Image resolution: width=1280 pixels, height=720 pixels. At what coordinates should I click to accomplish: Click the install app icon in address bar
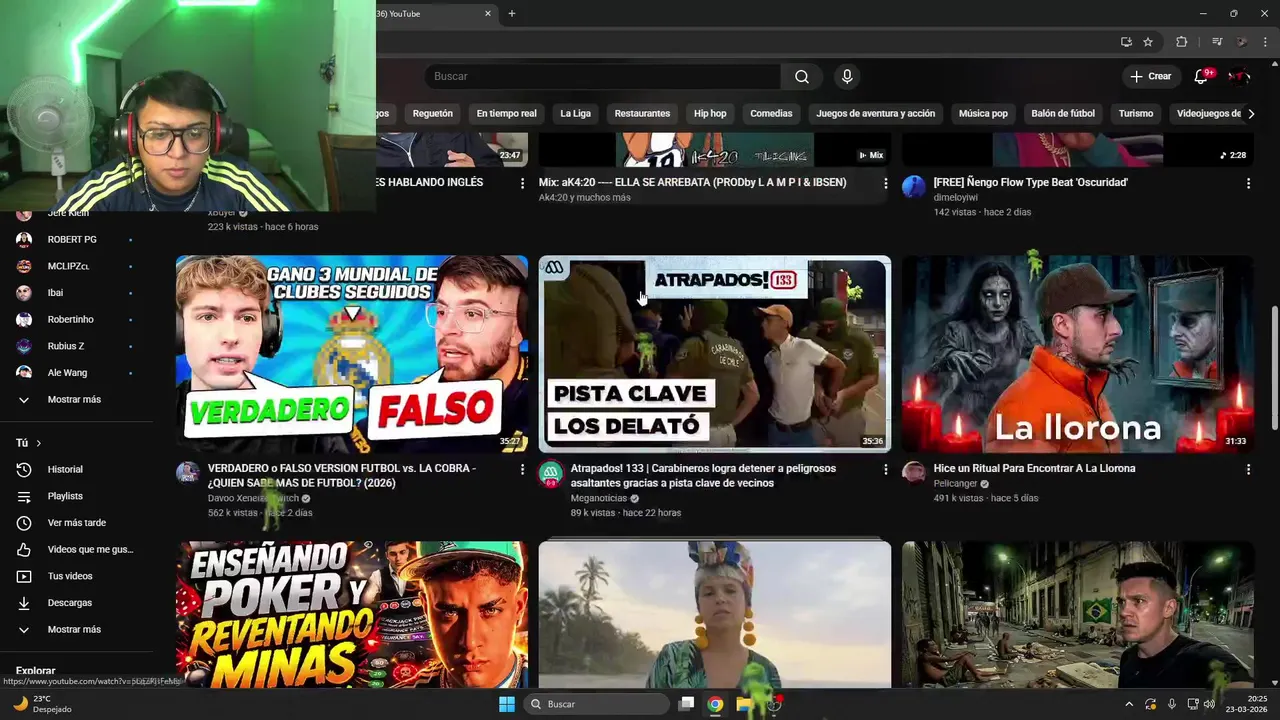point(1126,42)
